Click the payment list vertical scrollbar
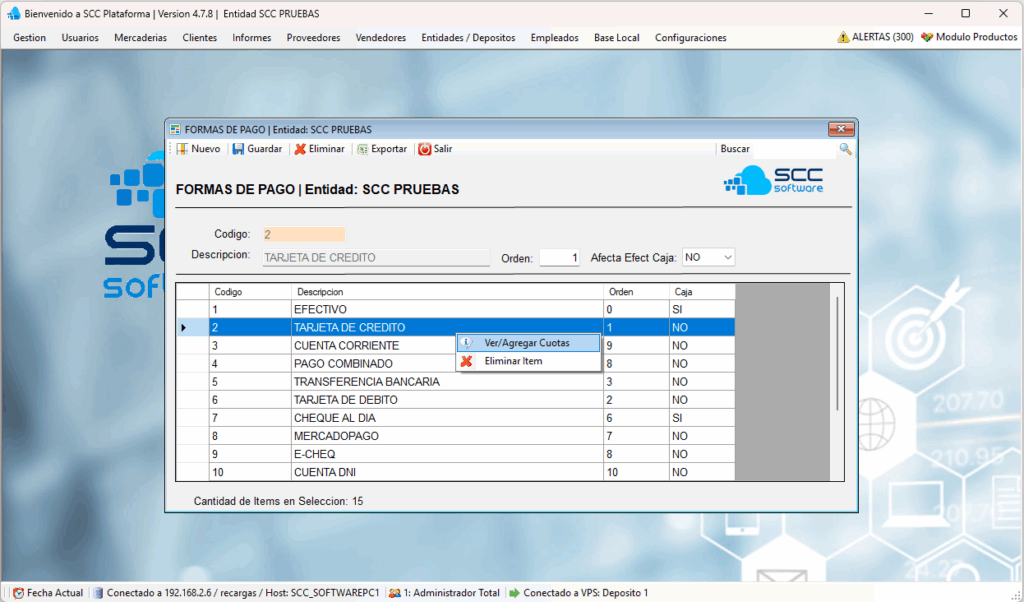The width and height of the screenshot is (1024, 602). point(838,350)
